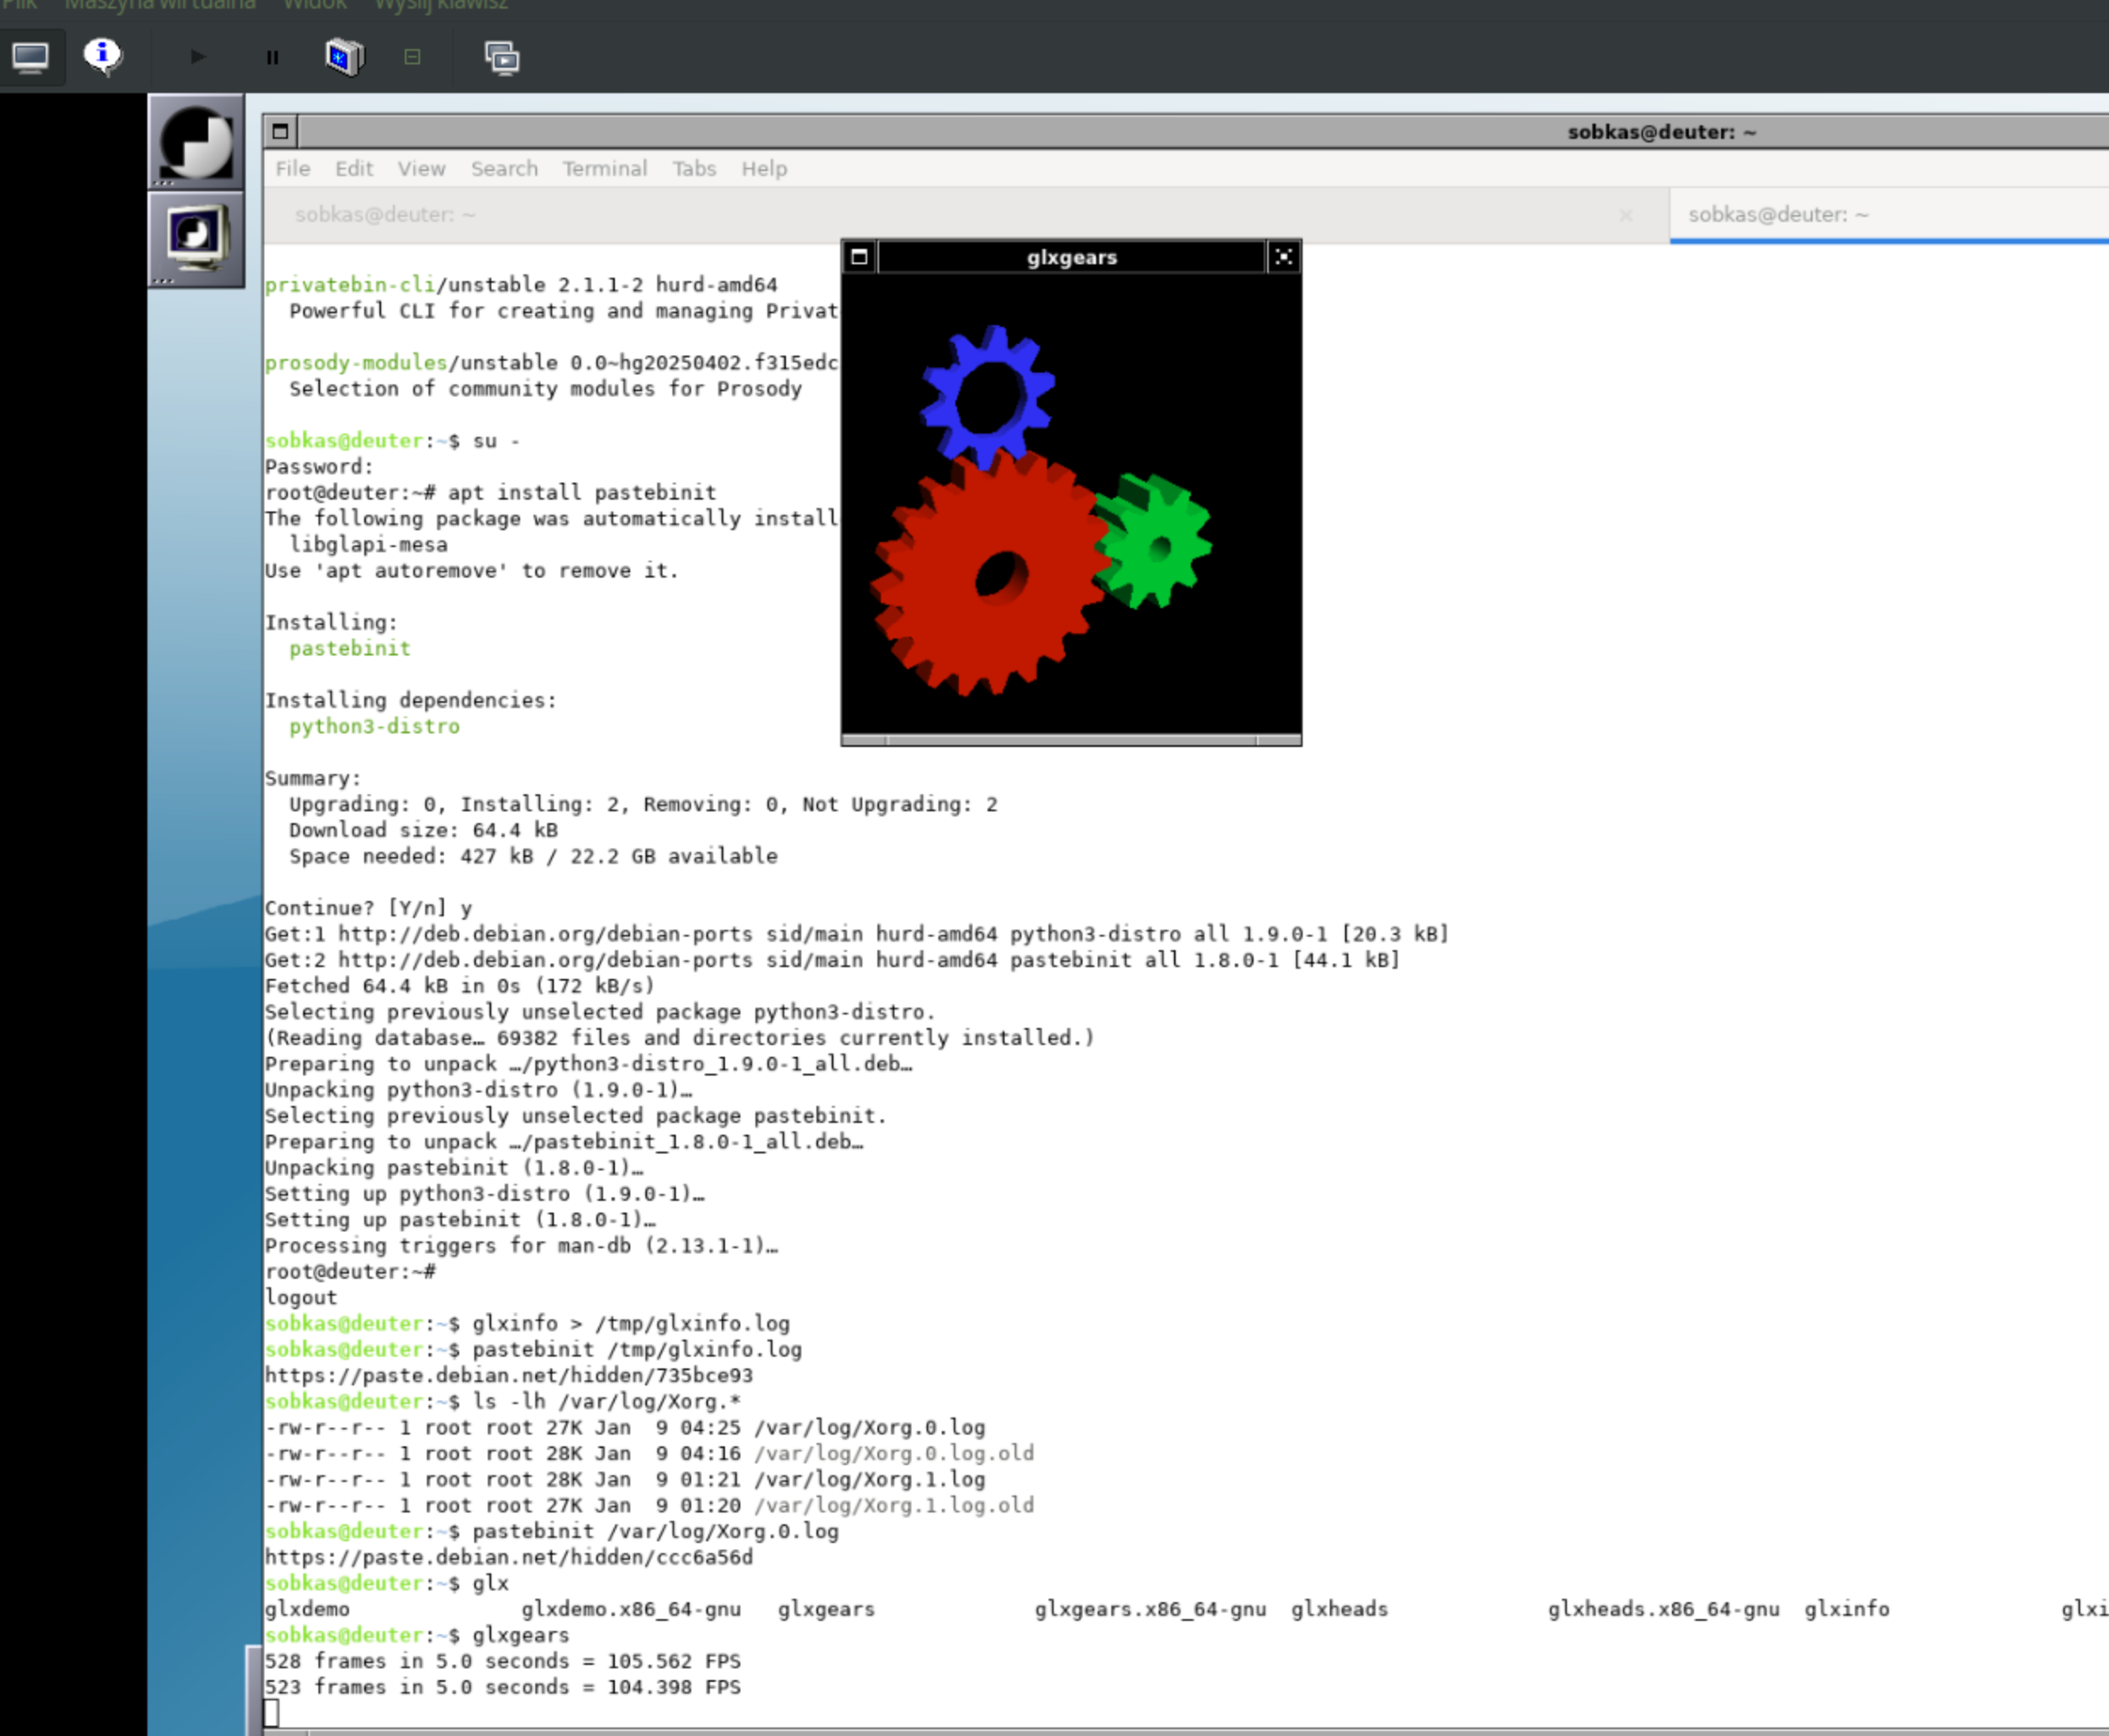Open the terminal window menu button
This screenshot has width=2109, height=1736.
coord(281,131)
